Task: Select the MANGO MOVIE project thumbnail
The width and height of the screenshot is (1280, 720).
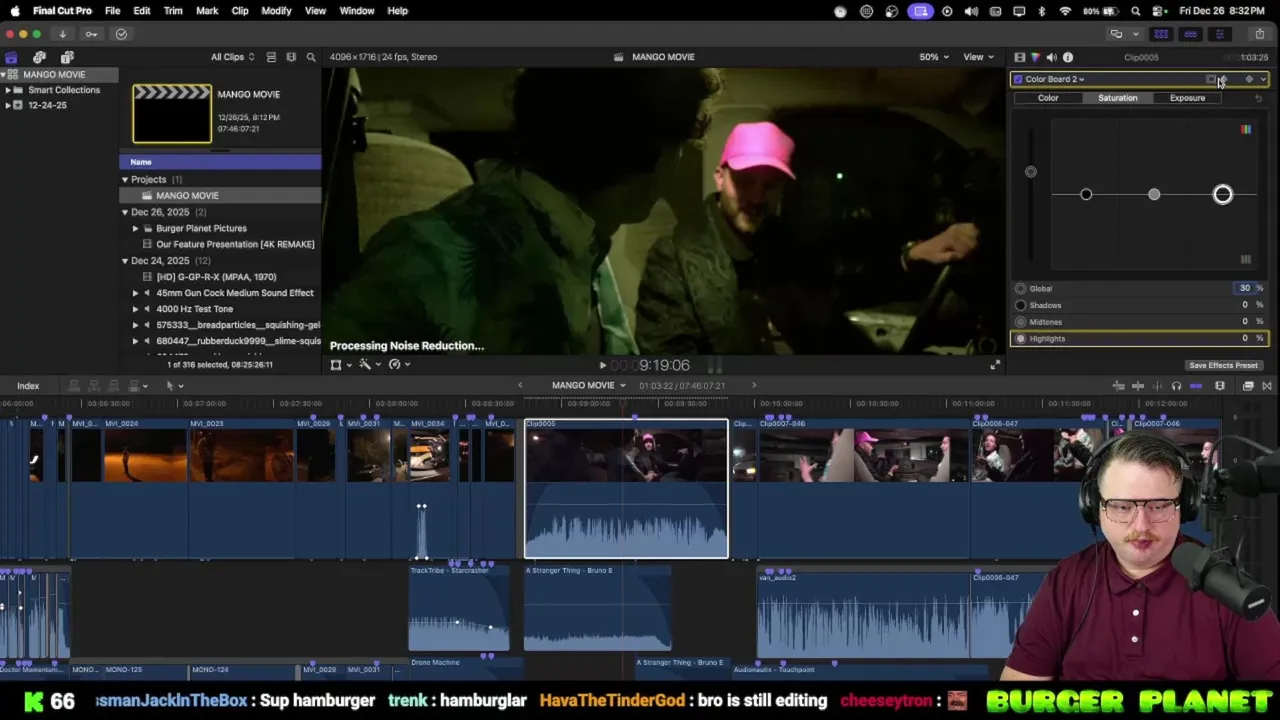Action: pyautogui.click(x=172, y=114)
